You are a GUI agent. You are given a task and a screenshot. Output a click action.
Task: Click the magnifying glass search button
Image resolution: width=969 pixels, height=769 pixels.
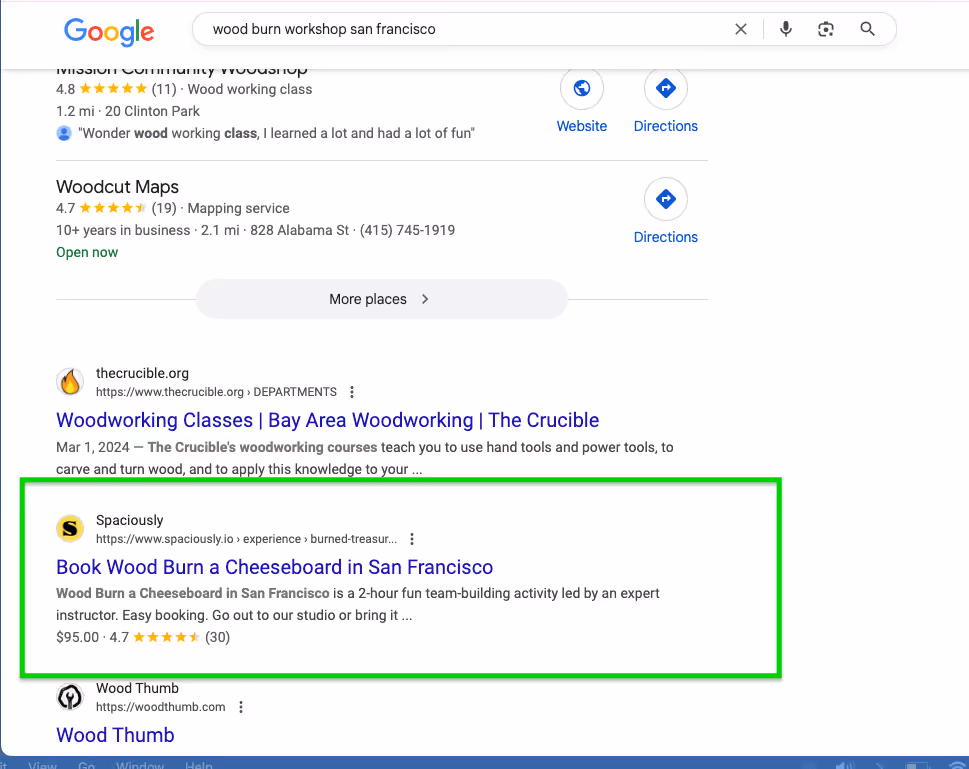tap(867, 29)
